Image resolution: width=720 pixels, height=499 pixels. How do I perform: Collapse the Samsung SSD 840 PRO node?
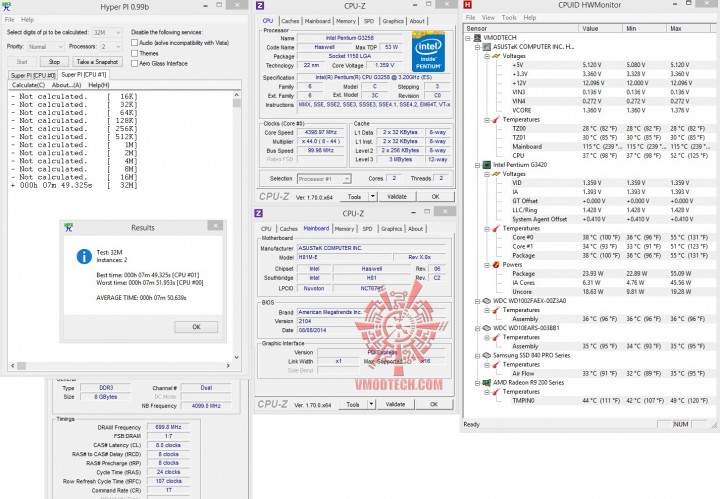point(477,356)
